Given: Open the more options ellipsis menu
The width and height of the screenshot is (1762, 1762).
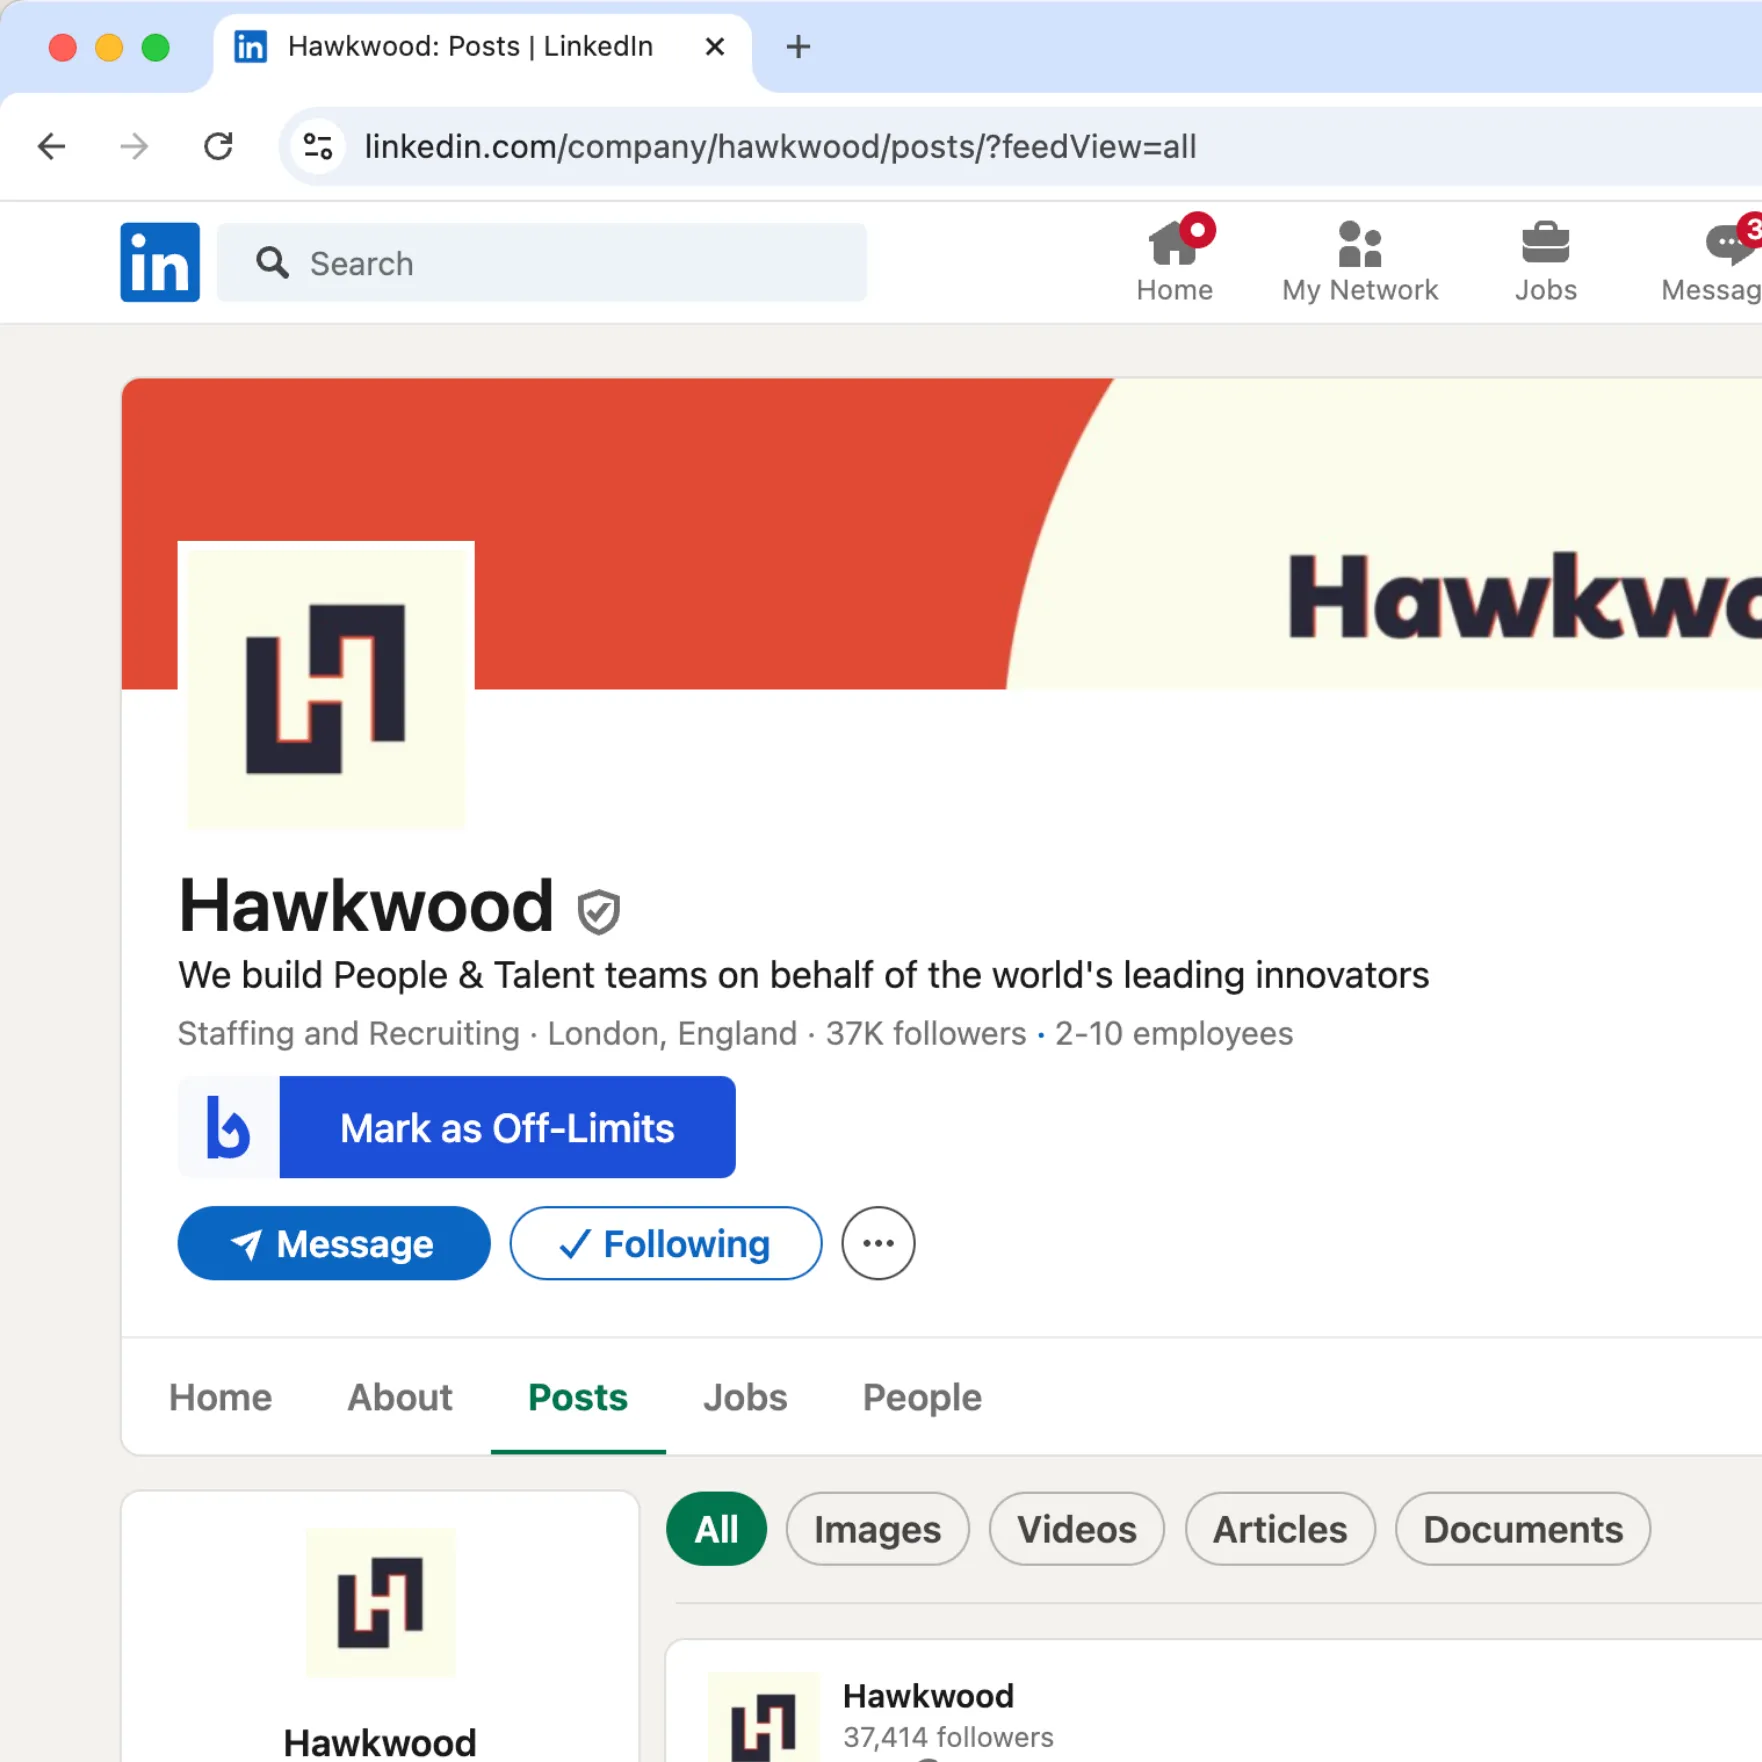Looking at the screenshot, I should point(877,1243).
